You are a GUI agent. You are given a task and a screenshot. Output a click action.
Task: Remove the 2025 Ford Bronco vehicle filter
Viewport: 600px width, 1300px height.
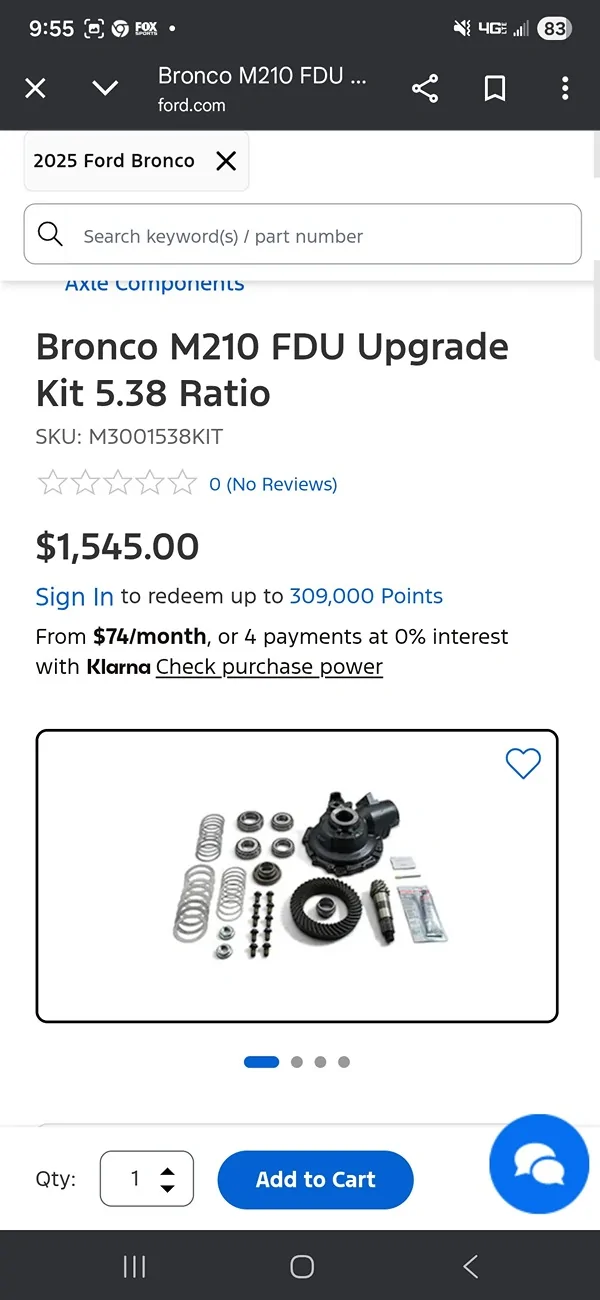[225, 160]
